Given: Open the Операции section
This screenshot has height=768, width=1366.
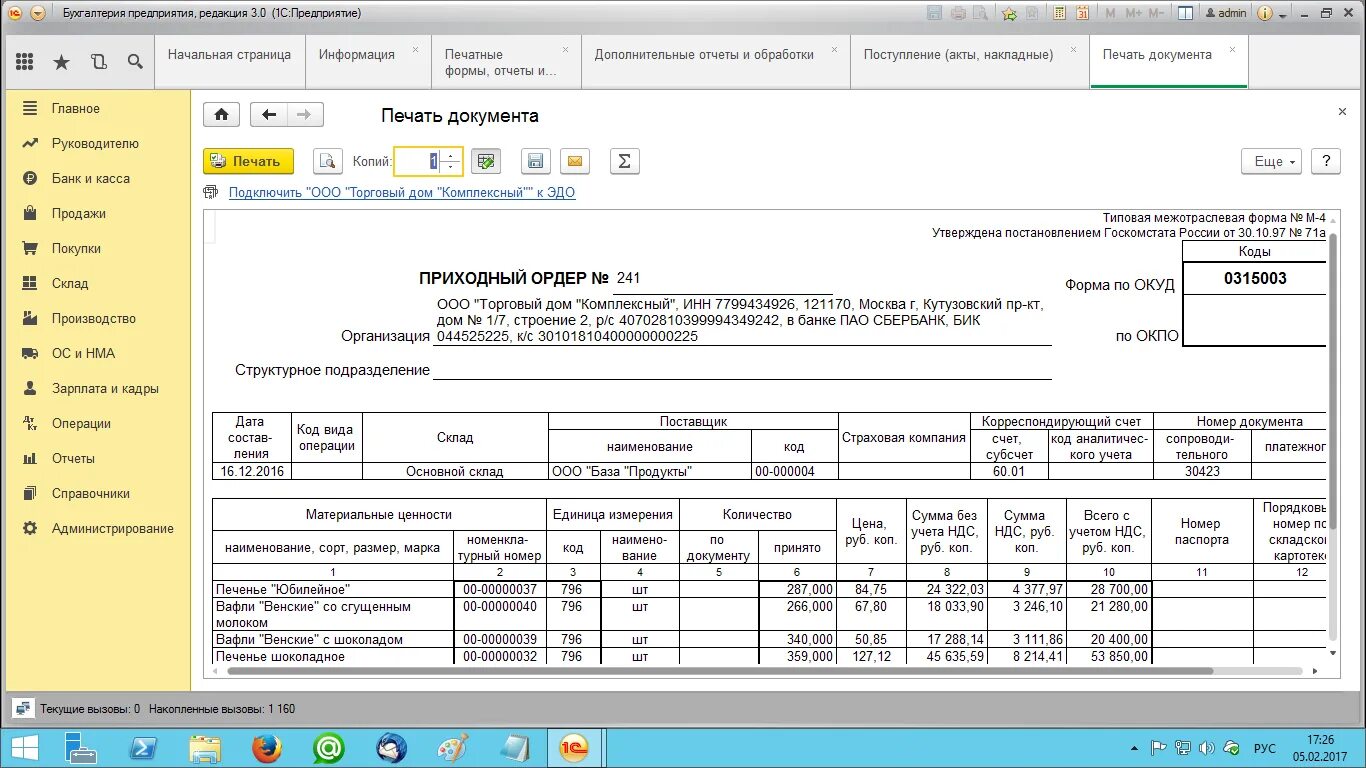Looking at the screenshot, I should 96,423.
